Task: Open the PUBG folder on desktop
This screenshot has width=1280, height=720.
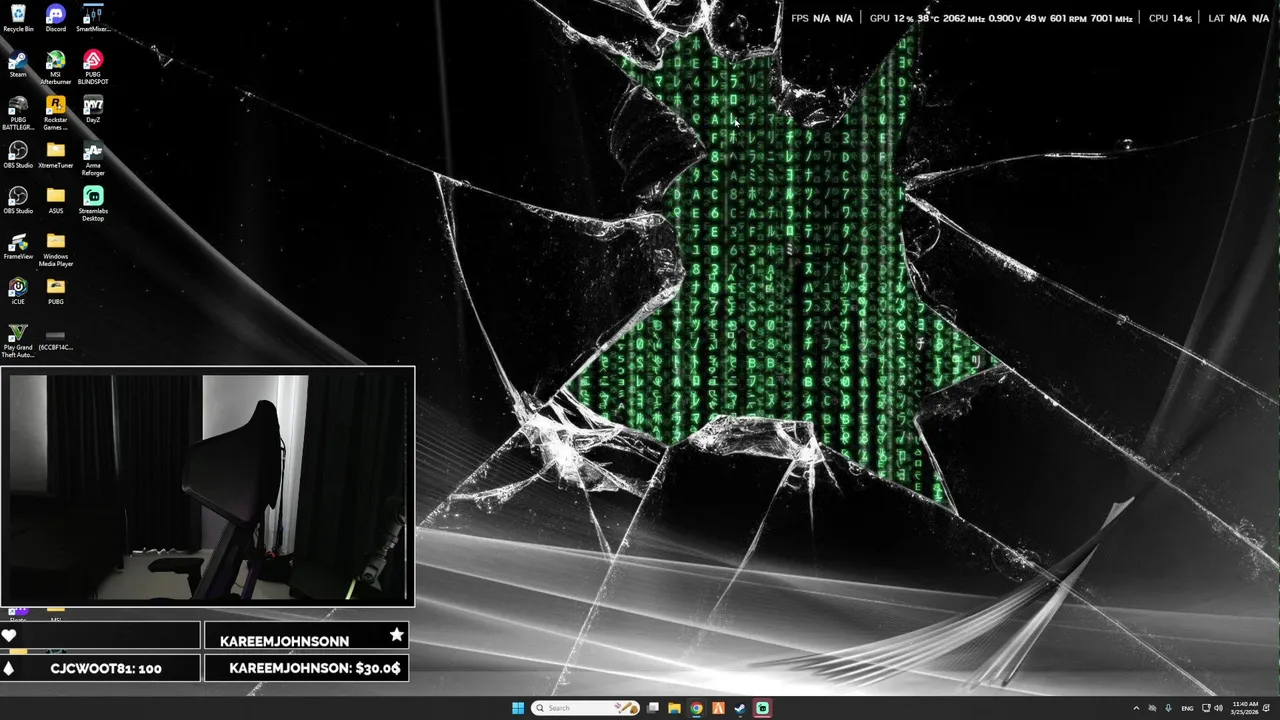Action: pyautogui.click(x=56, y=292)
